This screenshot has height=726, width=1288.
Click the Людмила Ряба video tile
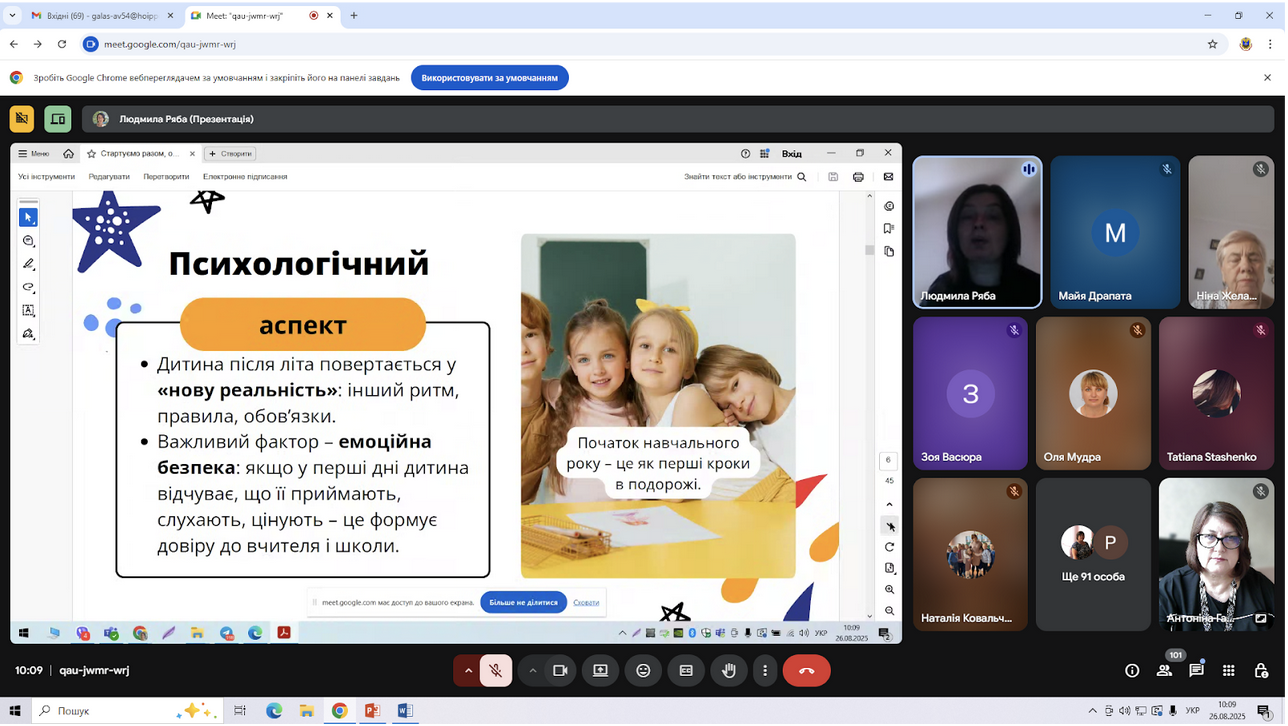click(979, 233)
